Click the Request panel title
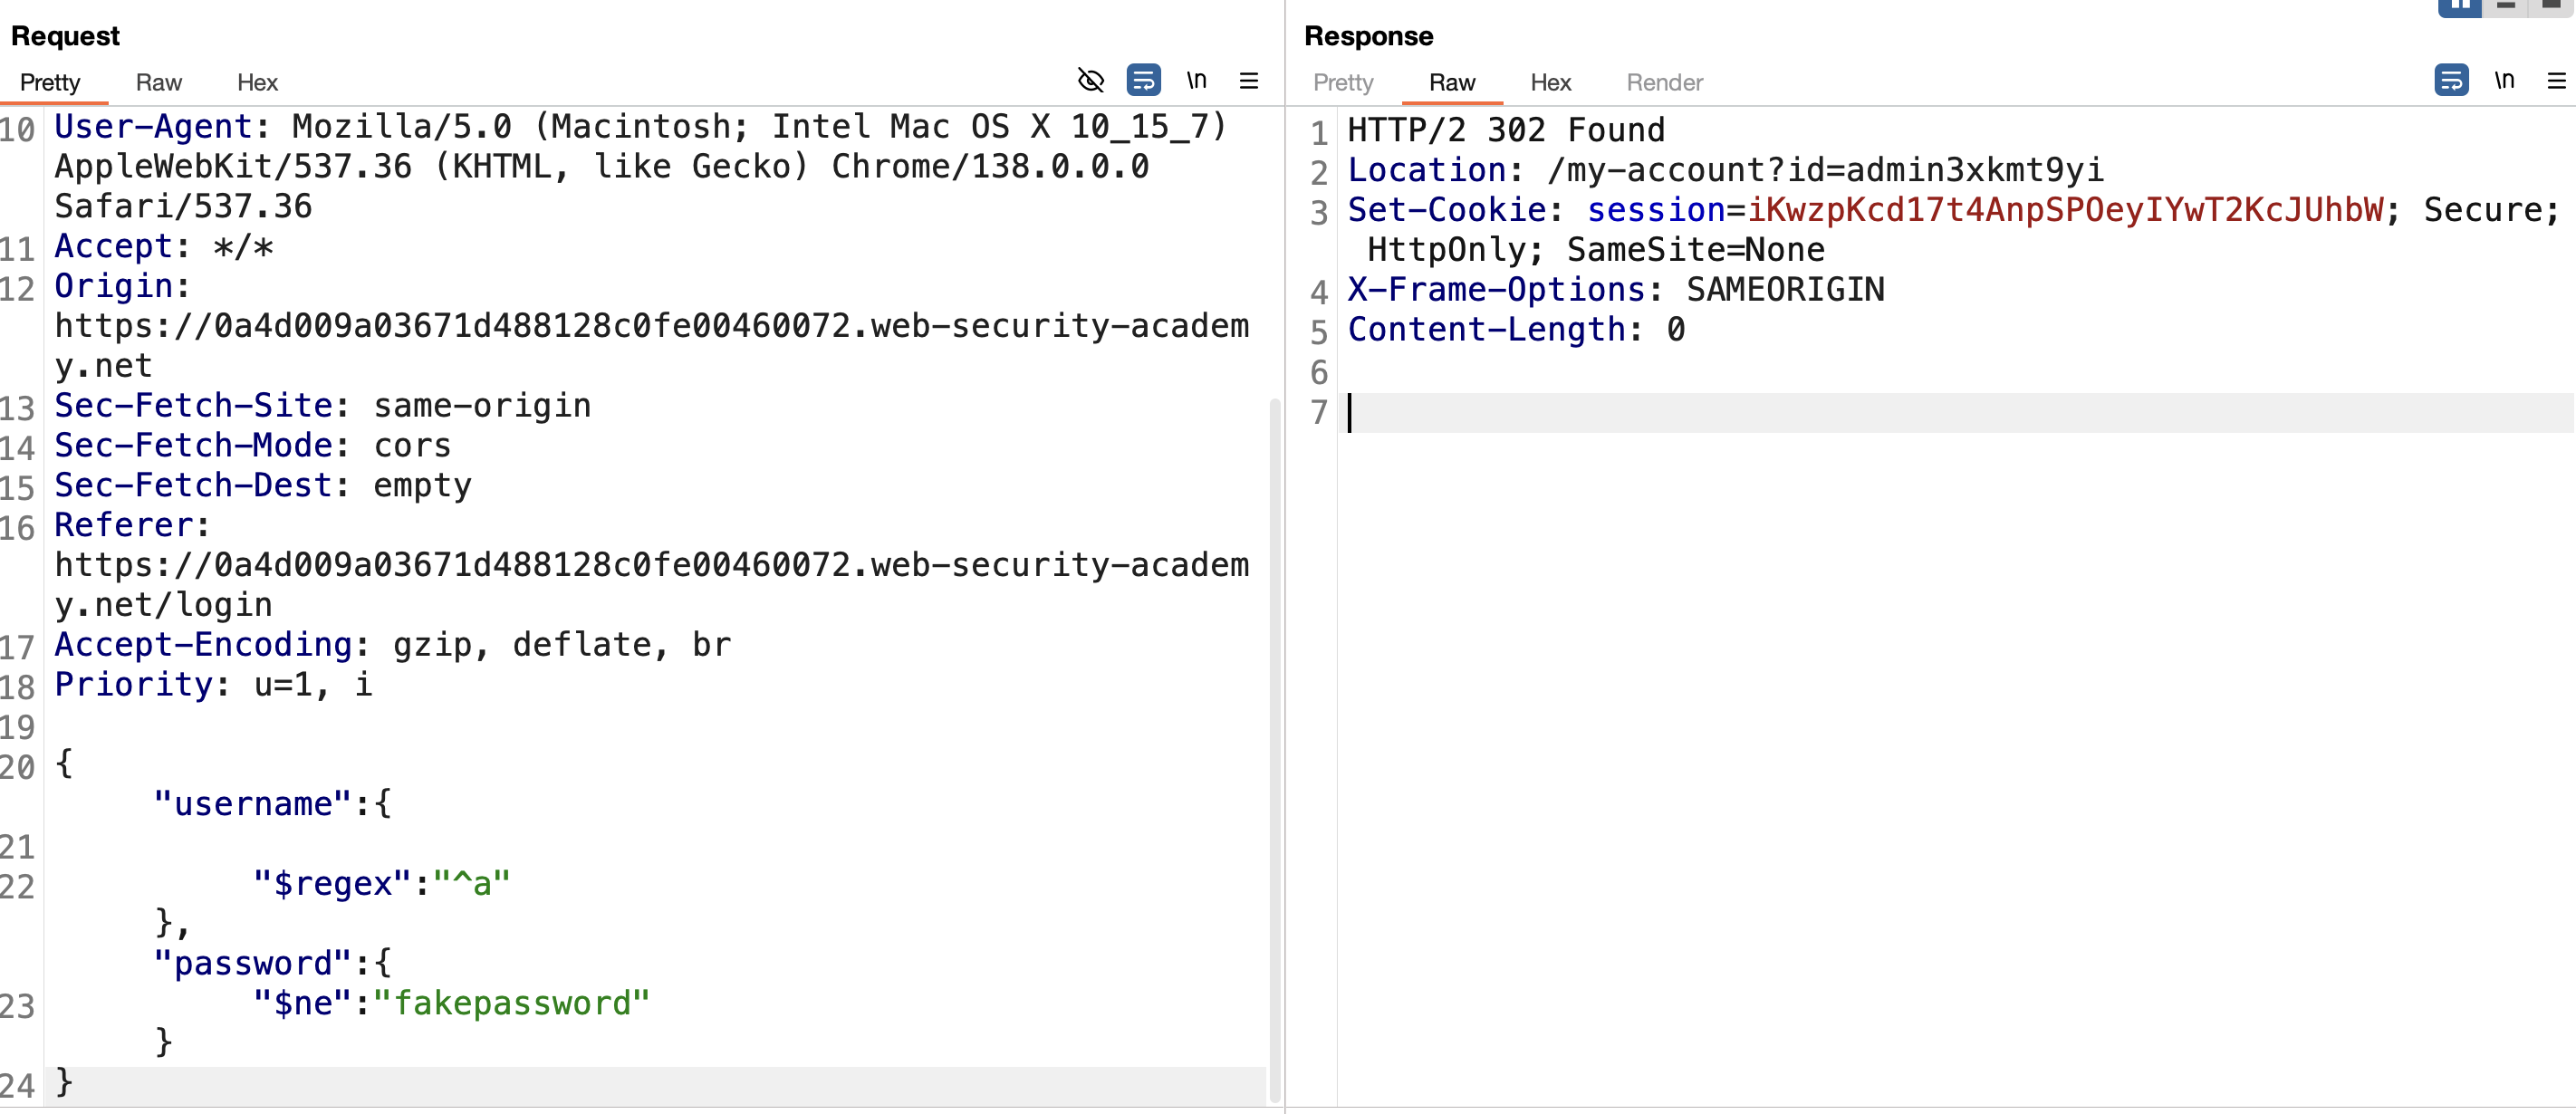This screenshot has height=1114, width=2576. pyautogui.click(x=65, y=36)
